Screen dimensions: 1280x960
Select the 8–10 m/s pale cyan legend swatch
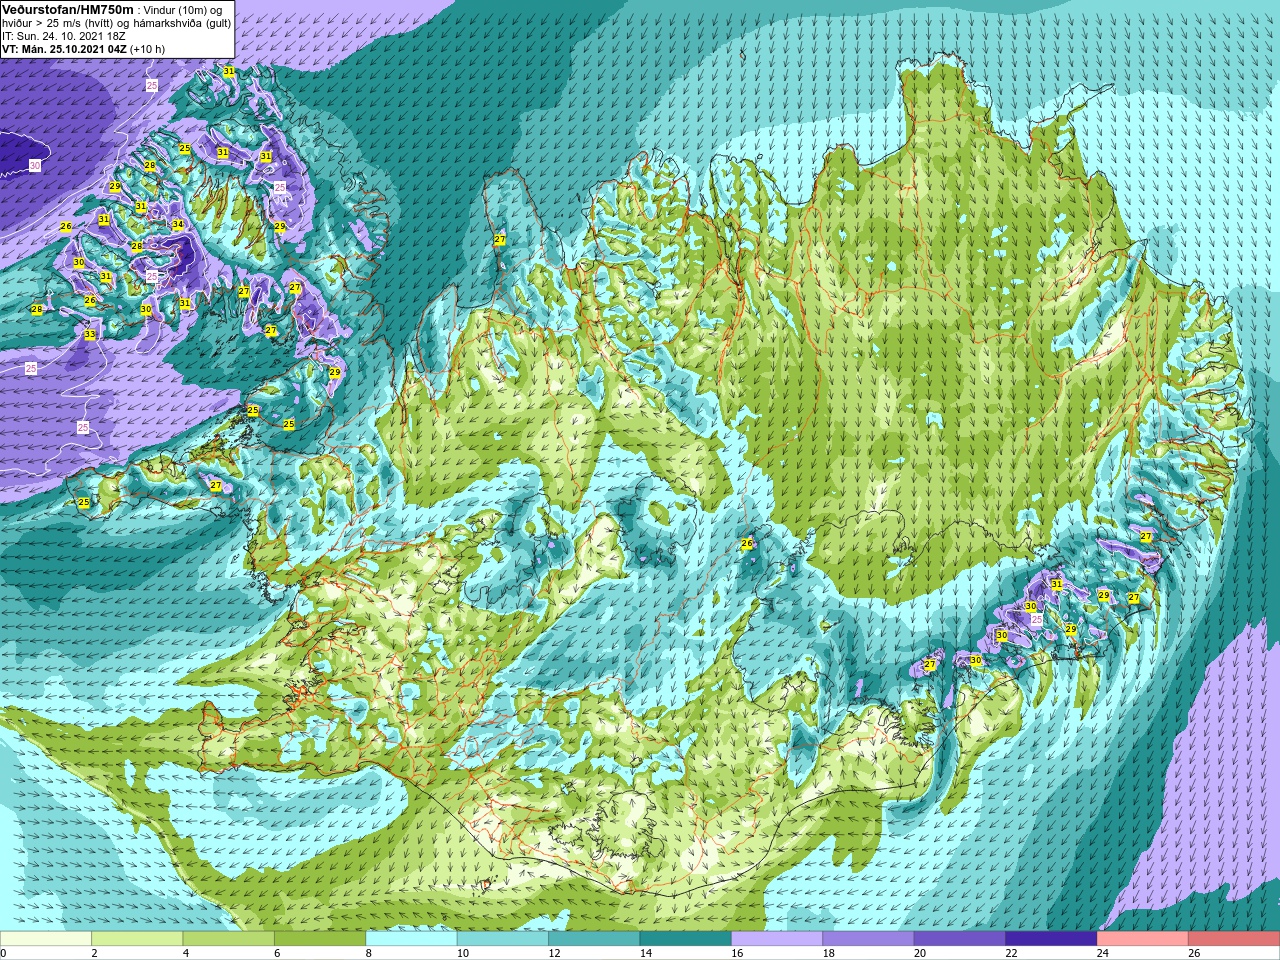point(411,938)
